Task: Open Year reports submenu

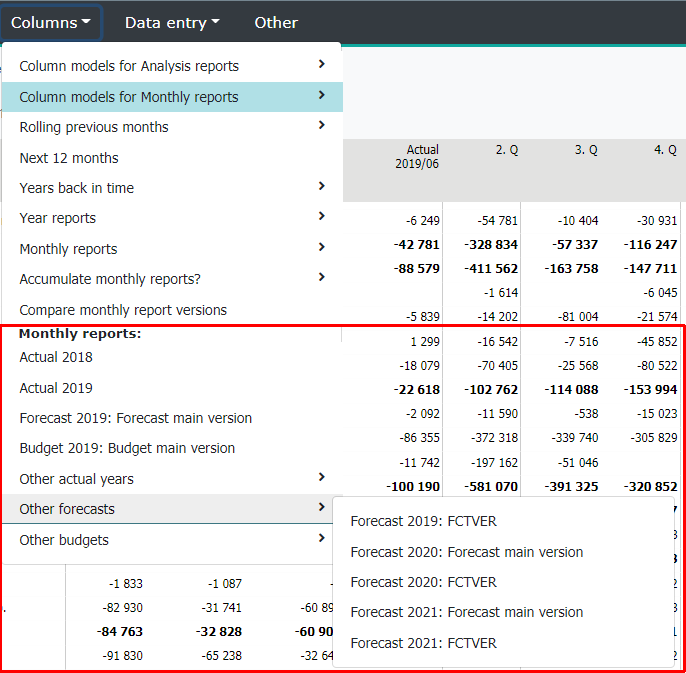Action: [172, 218]
